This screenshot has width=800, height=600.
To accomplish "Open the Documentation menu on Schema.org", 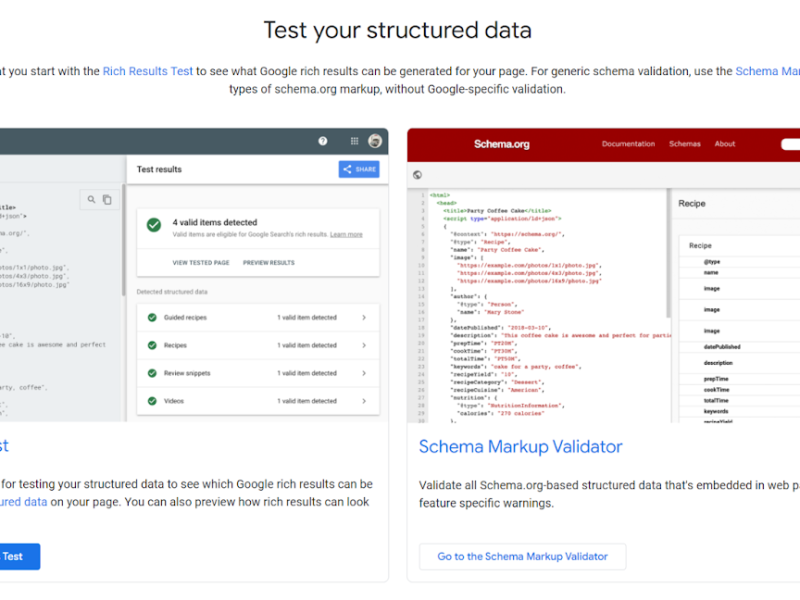I will 628,144.
